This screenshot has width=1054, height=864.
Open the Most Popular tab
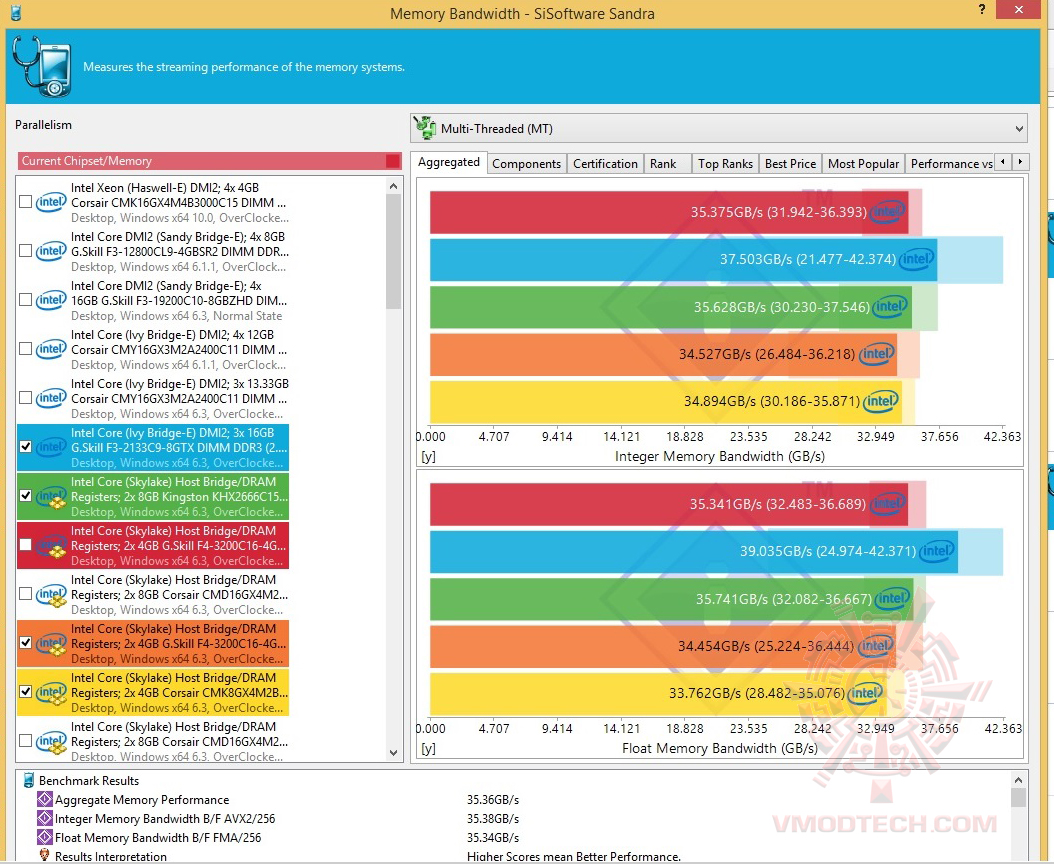coord(863,164)
